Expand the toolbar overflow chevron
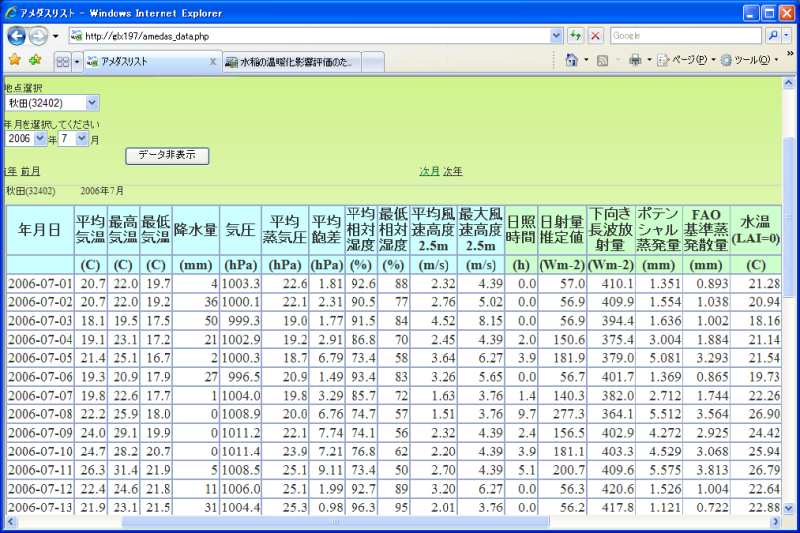The height and width of the screenshot is (533, 800). [790, 54]
